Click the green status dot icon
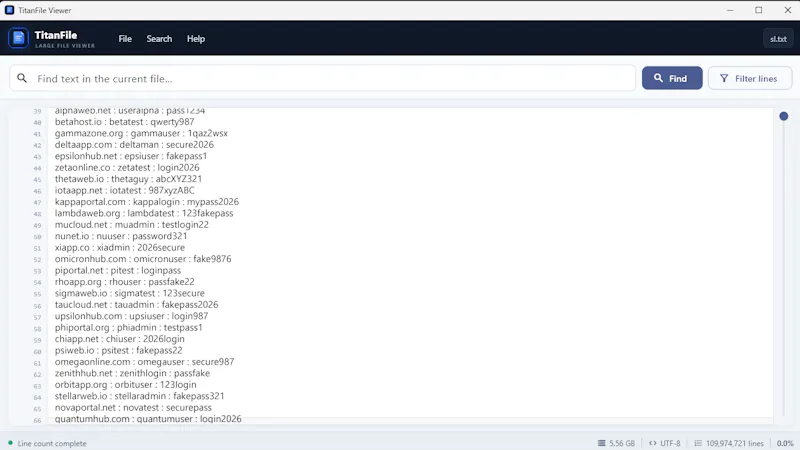This screenshot has width=800, height=450. (x=10, y=443)
